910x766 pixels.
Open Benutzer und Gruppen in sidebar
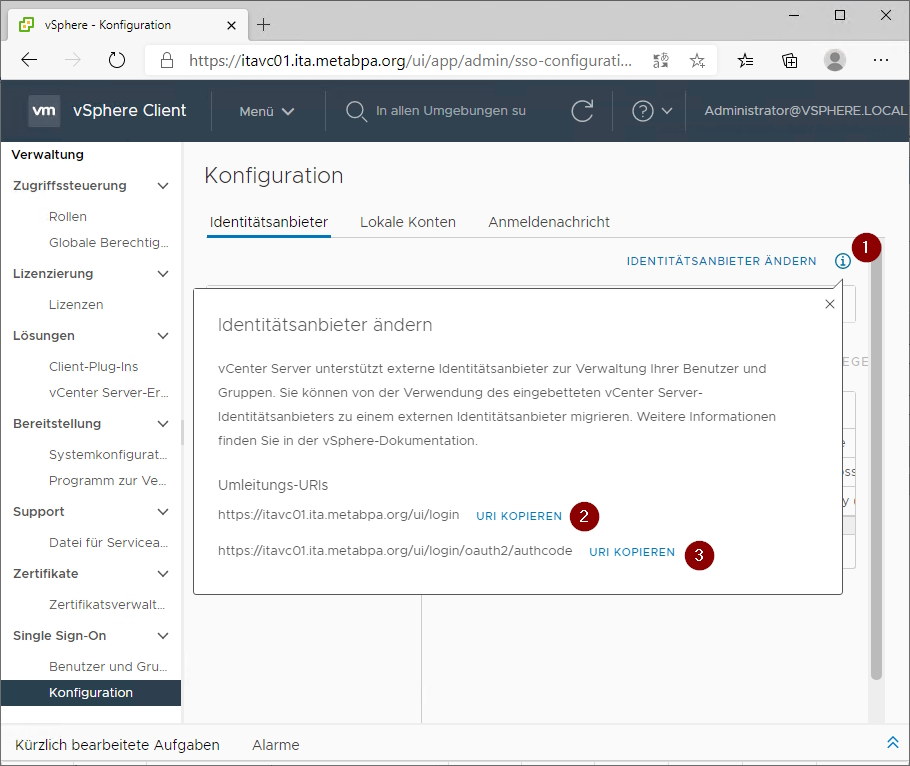tap(108, 667)
